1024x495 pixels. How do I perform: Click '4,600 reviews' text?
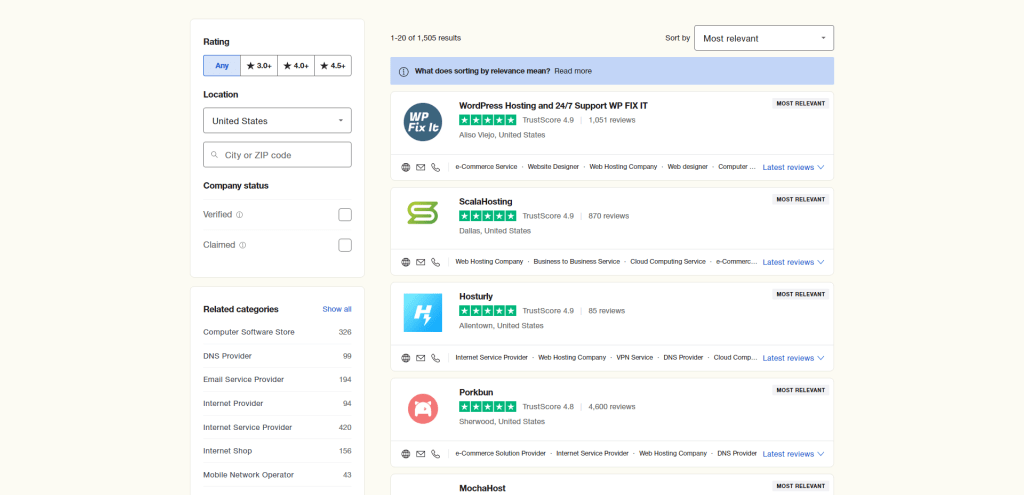612,406
